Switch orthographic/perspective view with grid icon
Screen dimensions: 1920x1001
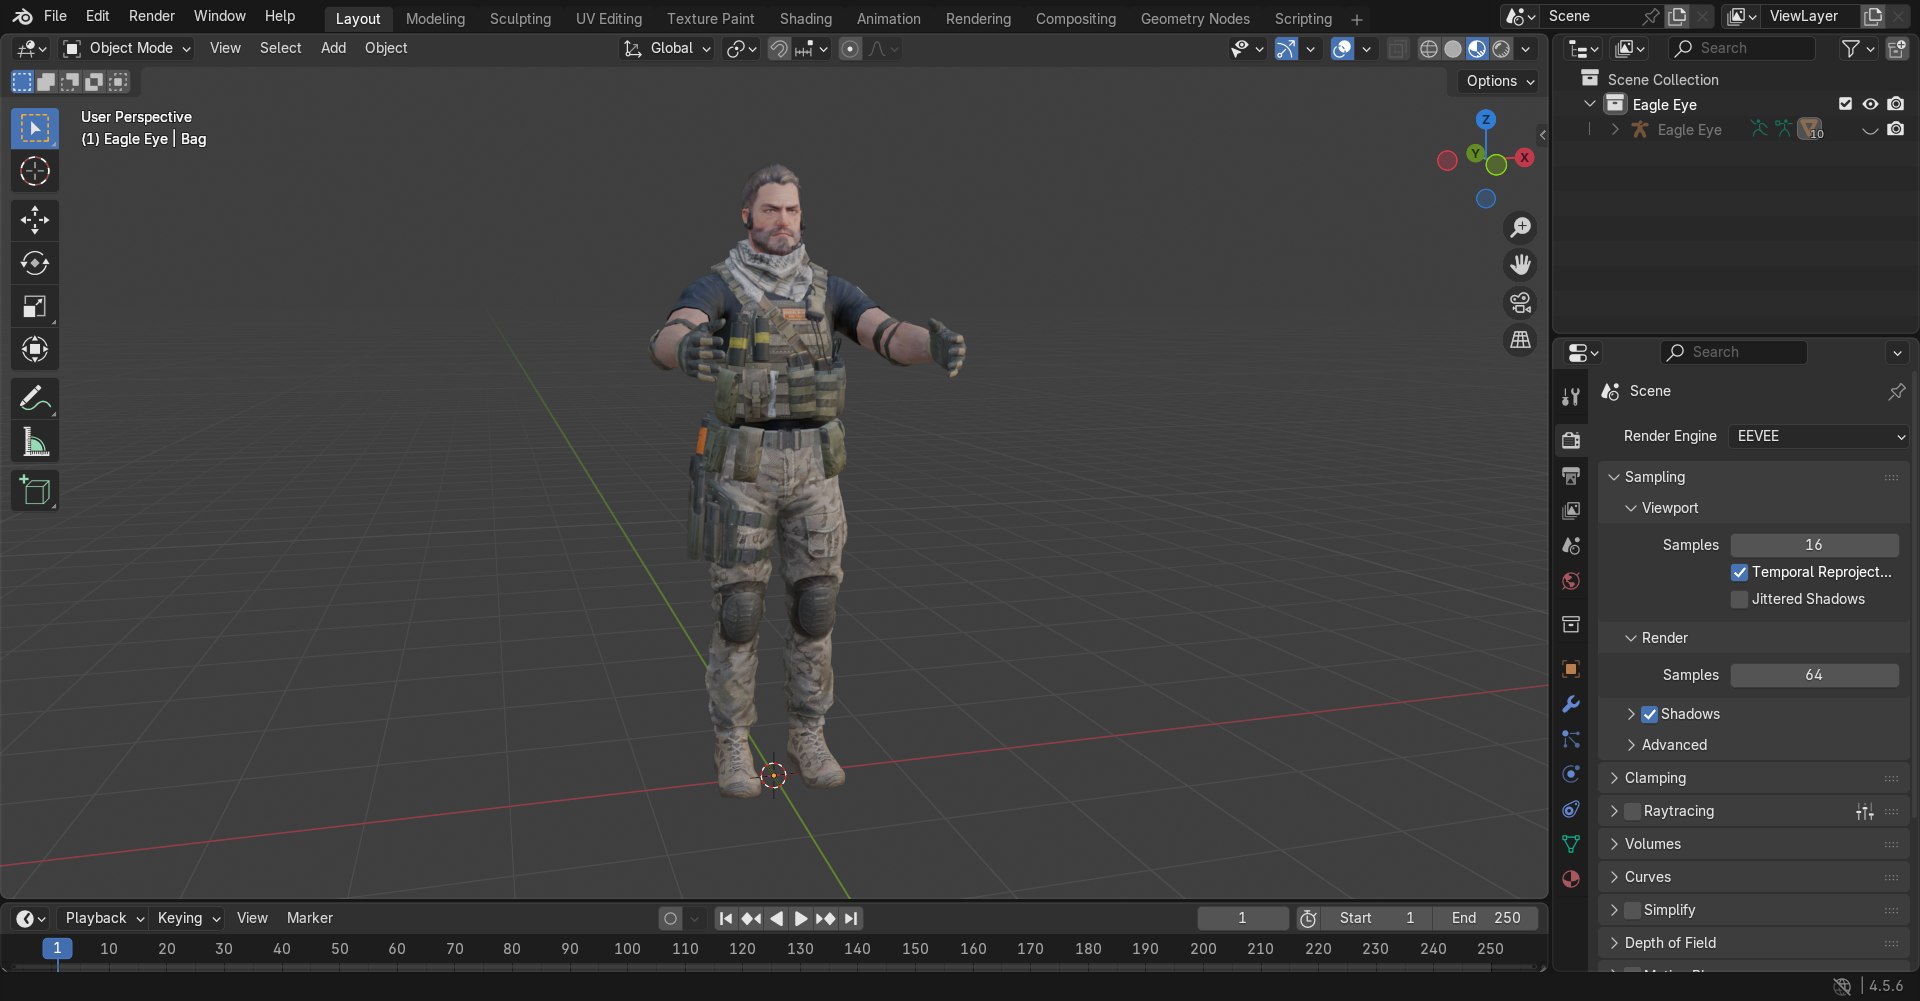[x=1520, y=340]
